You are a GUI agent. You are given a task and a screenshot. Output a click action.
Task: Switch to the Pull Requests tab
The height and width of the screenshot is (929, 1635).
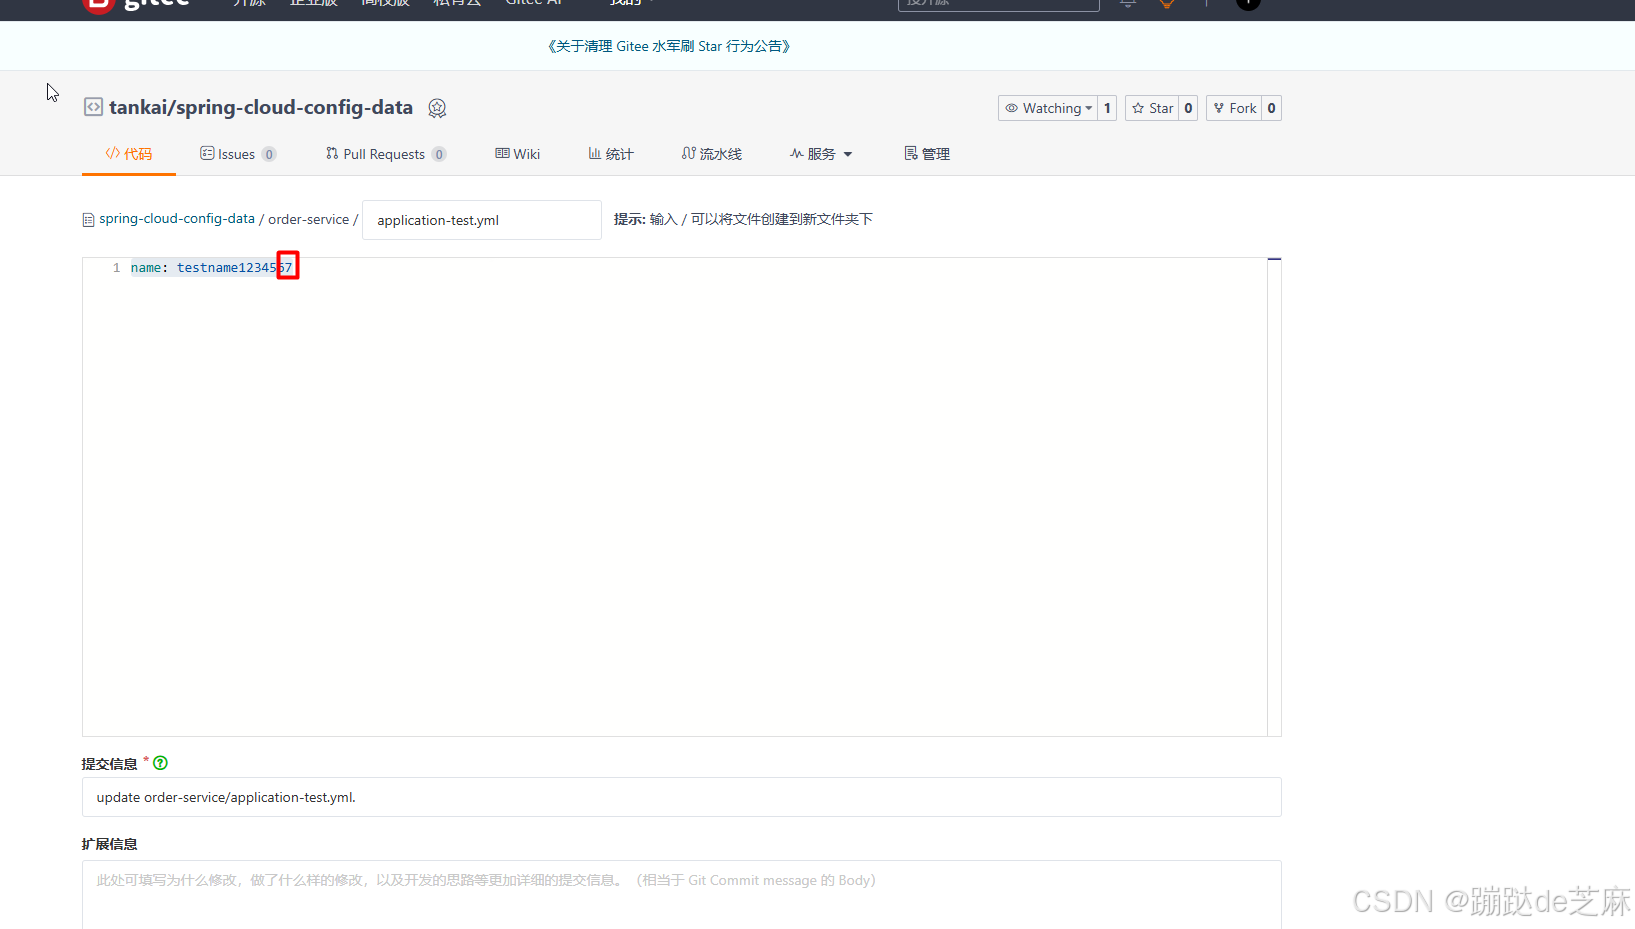[x=385, y=153]
